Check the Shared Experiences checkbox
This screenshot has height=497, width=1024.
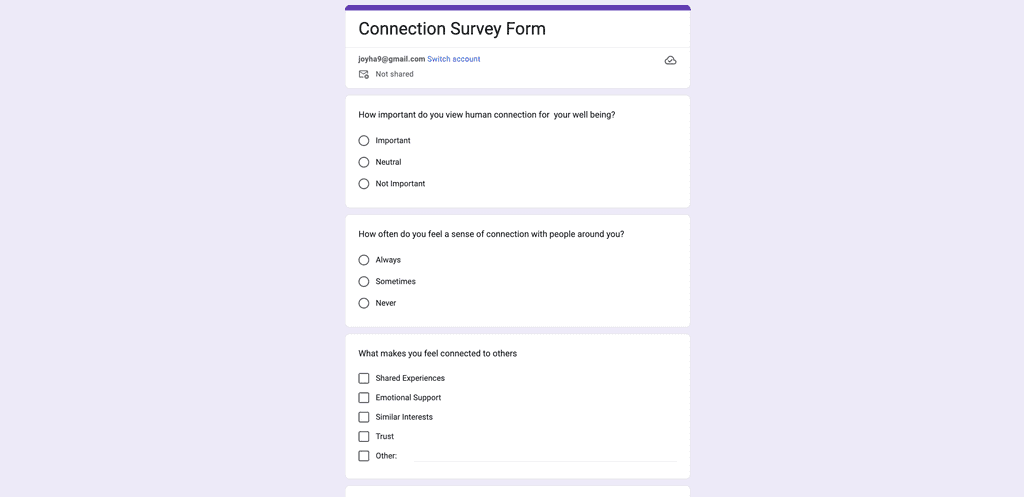(364, 378)
